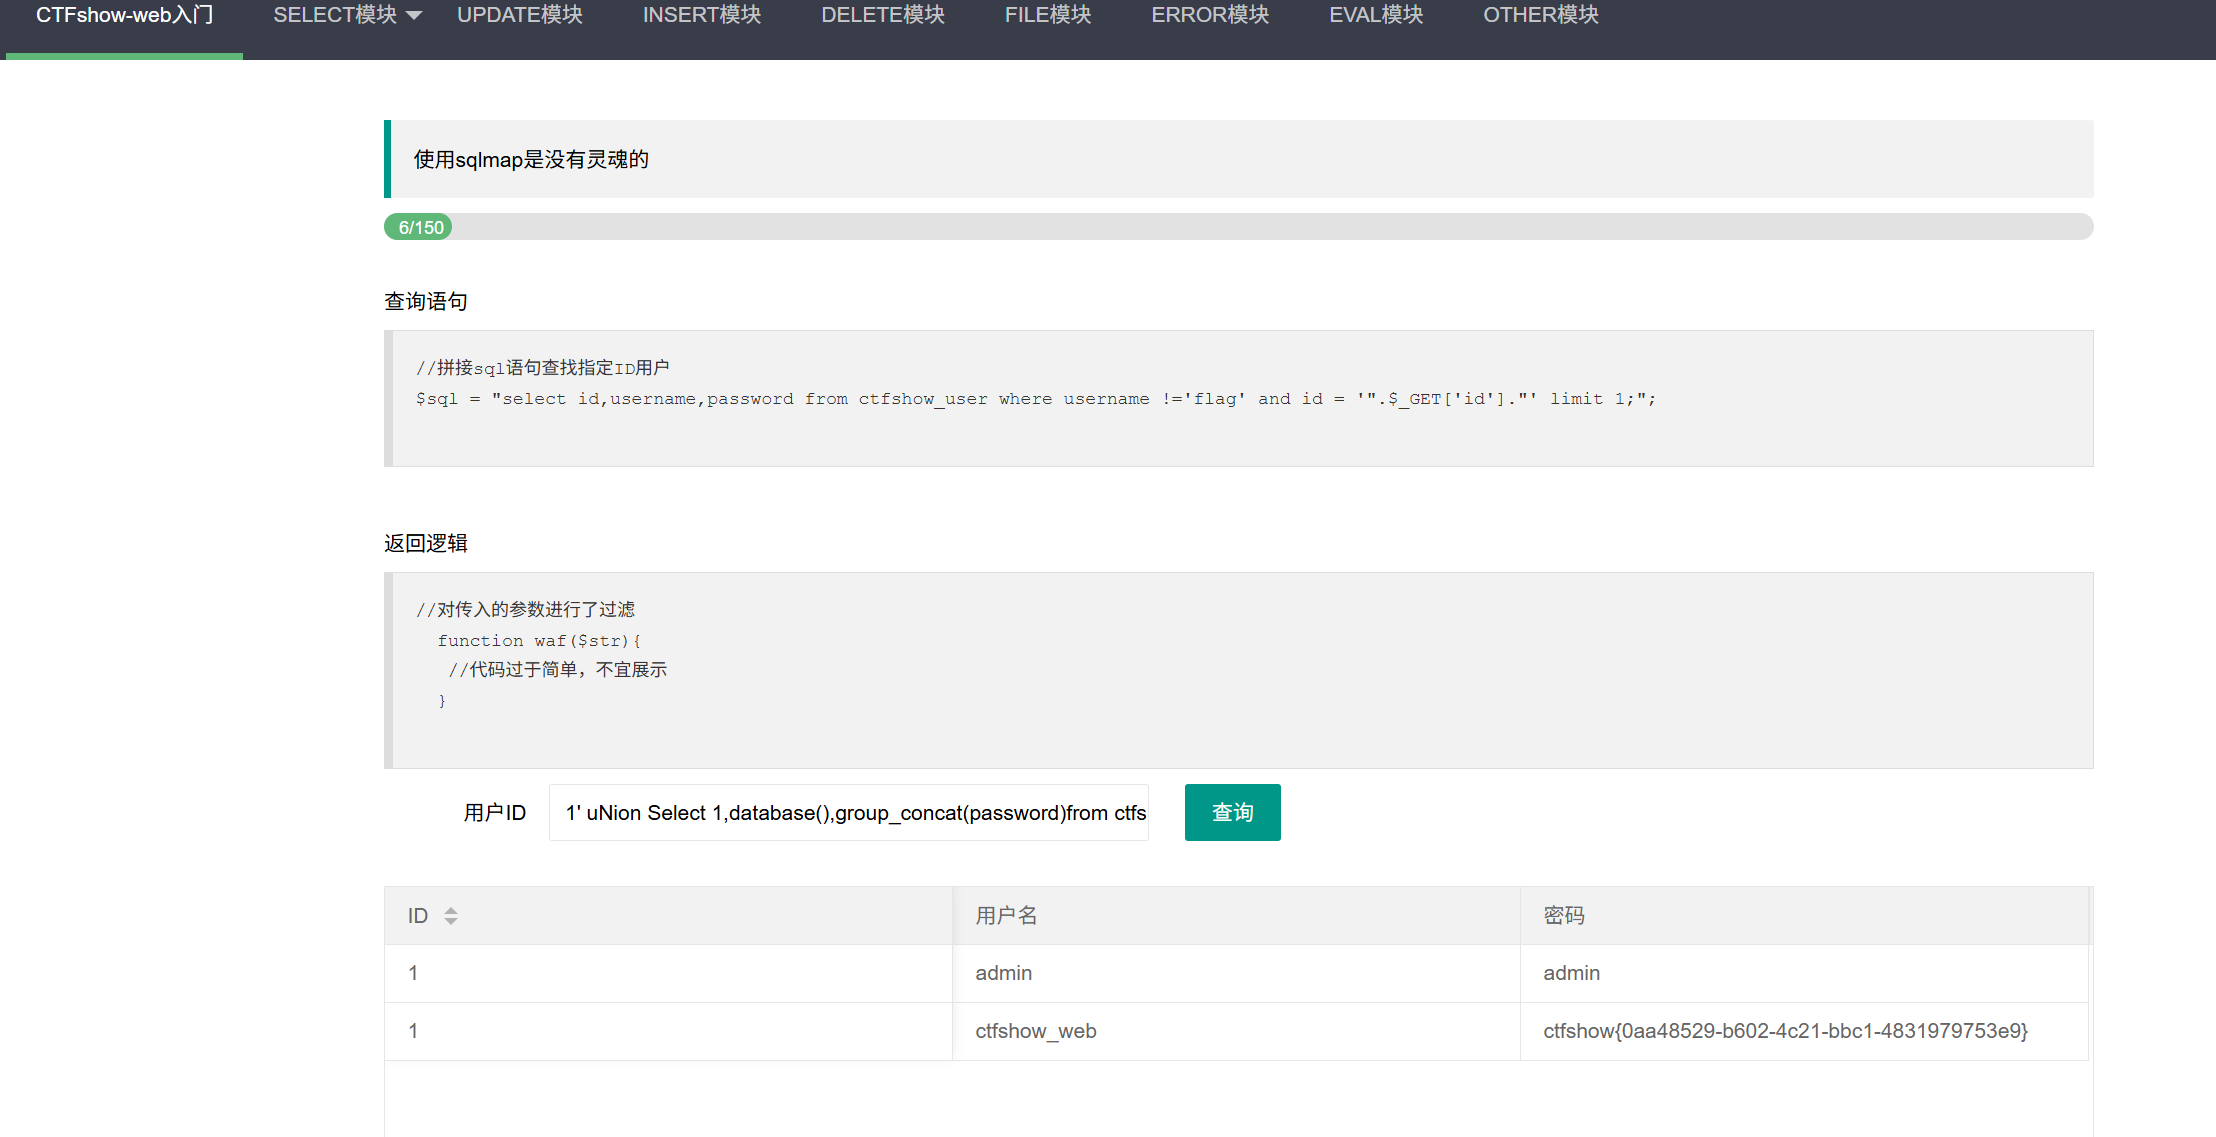The image size is (2216, 1137).
Task: Open the INSERT模块 menu
Action: click(701, 16)
